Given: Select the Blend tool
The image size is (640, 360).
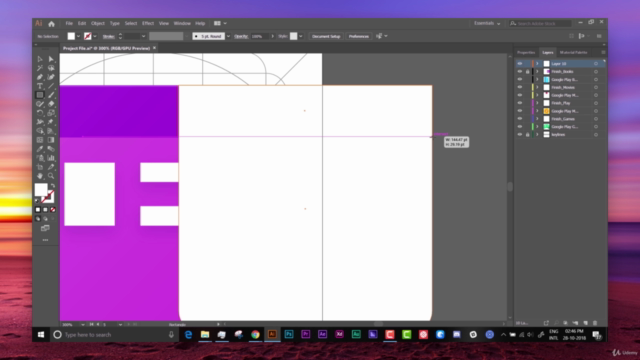Looking at the screenshot, I should click(x=51, y=149).
